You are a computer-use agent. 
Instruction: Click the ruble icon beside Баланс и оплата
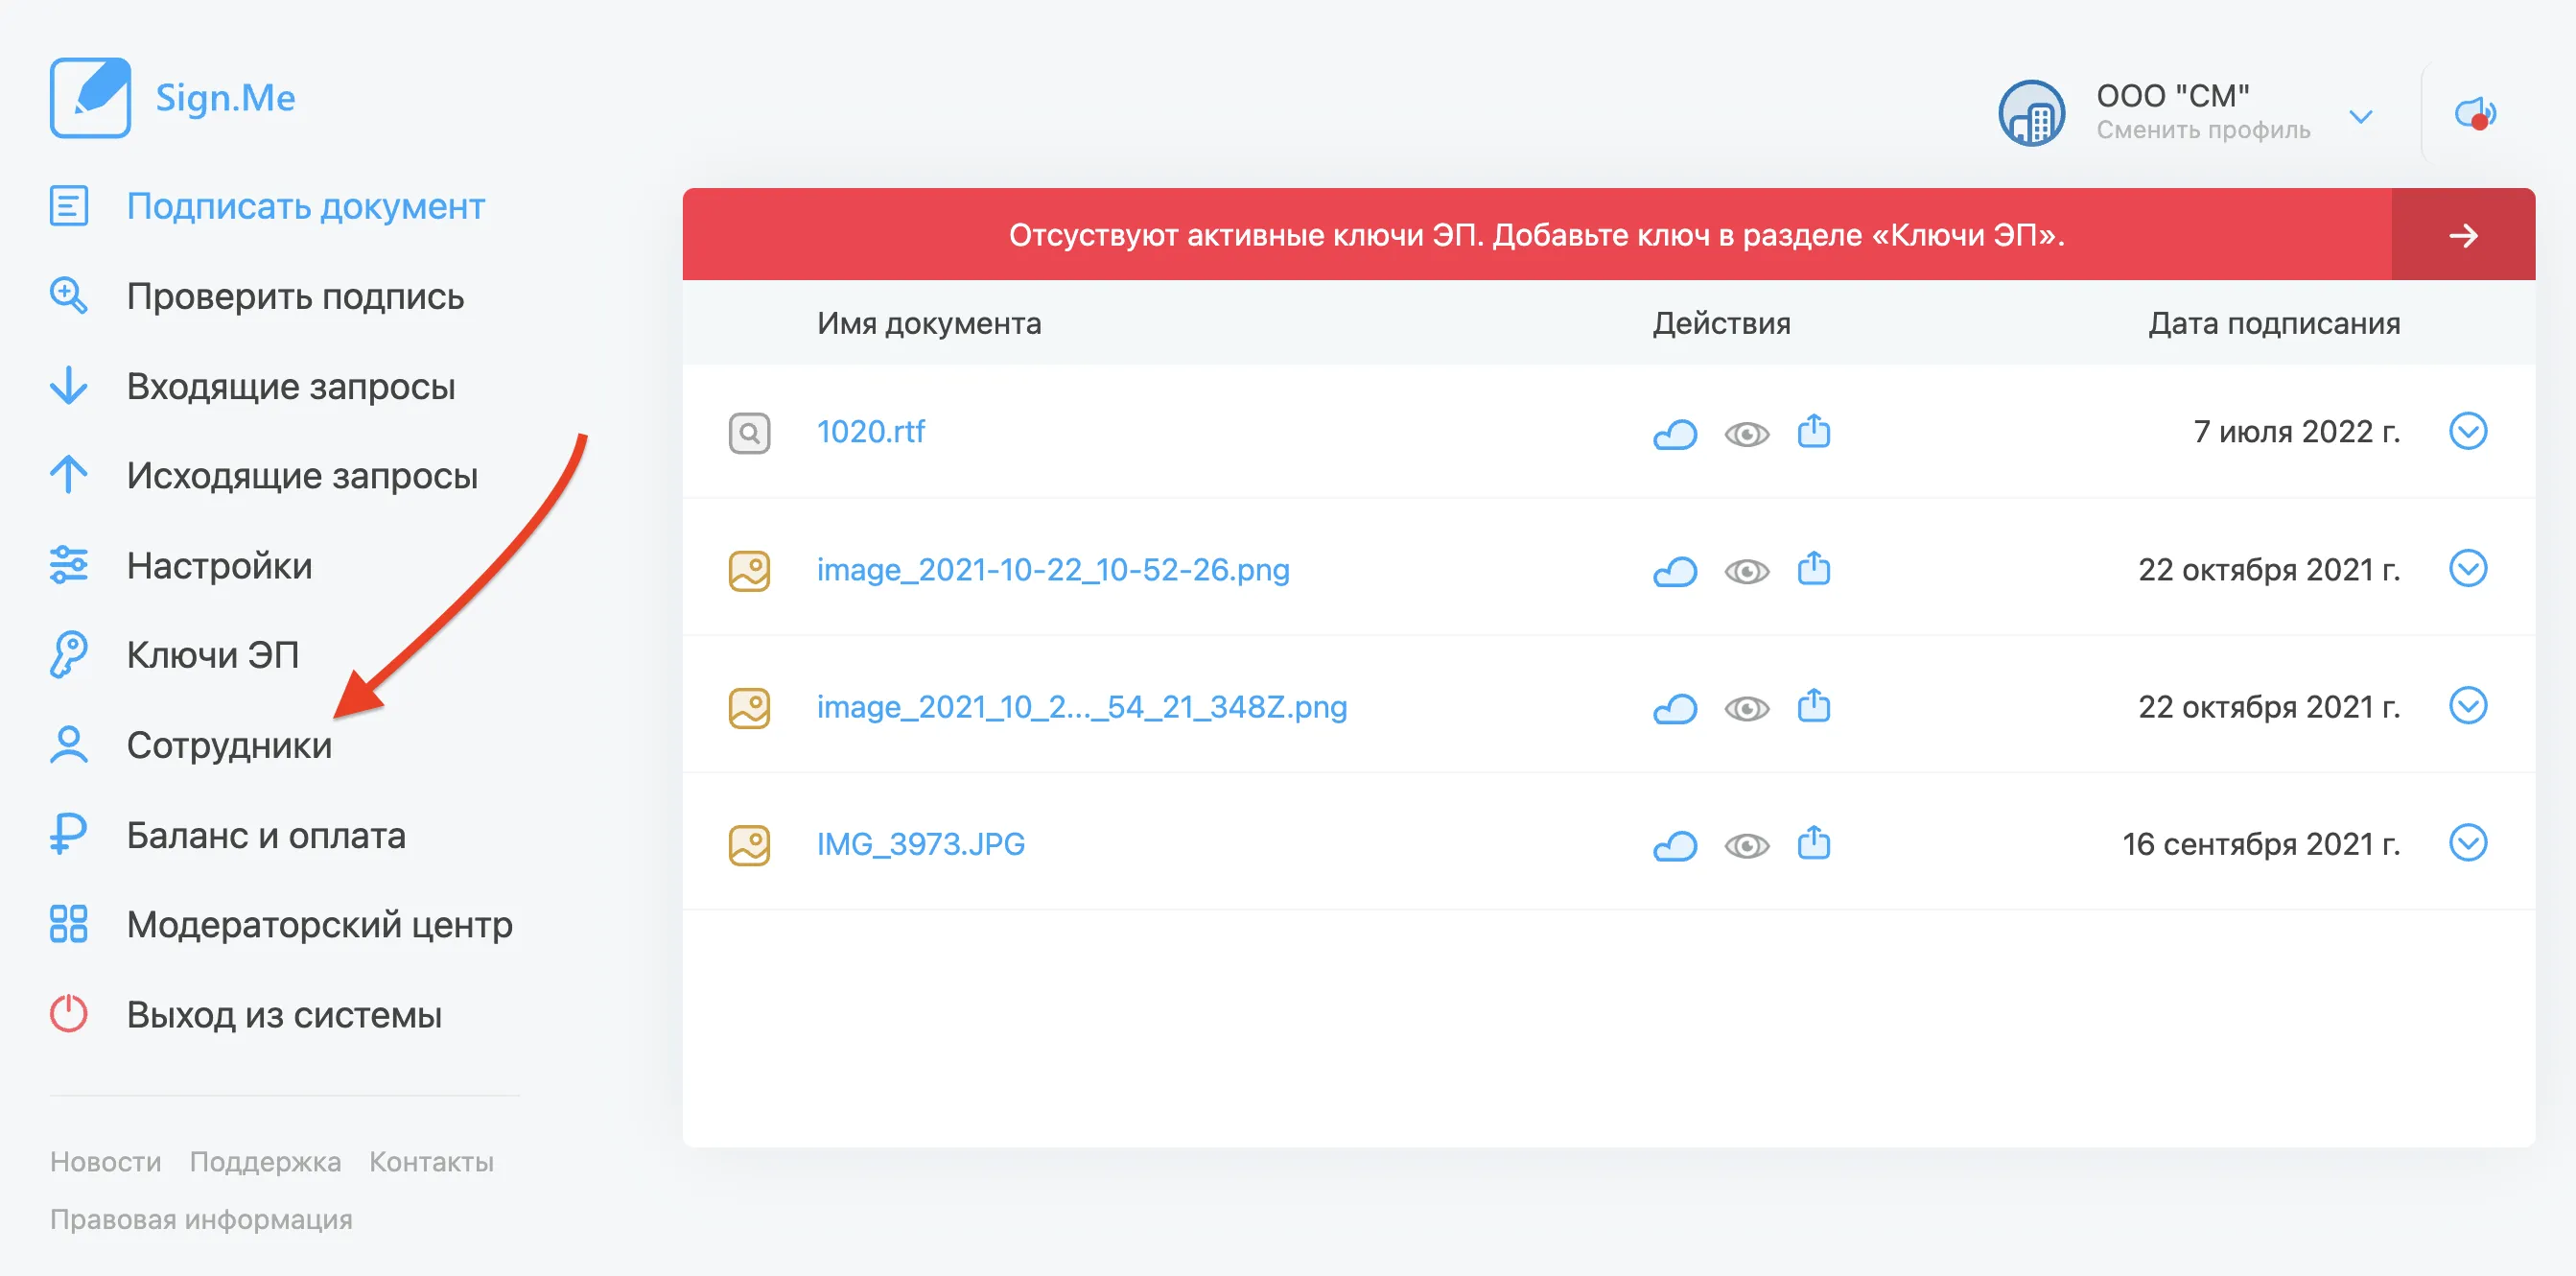tap(69, 833)
